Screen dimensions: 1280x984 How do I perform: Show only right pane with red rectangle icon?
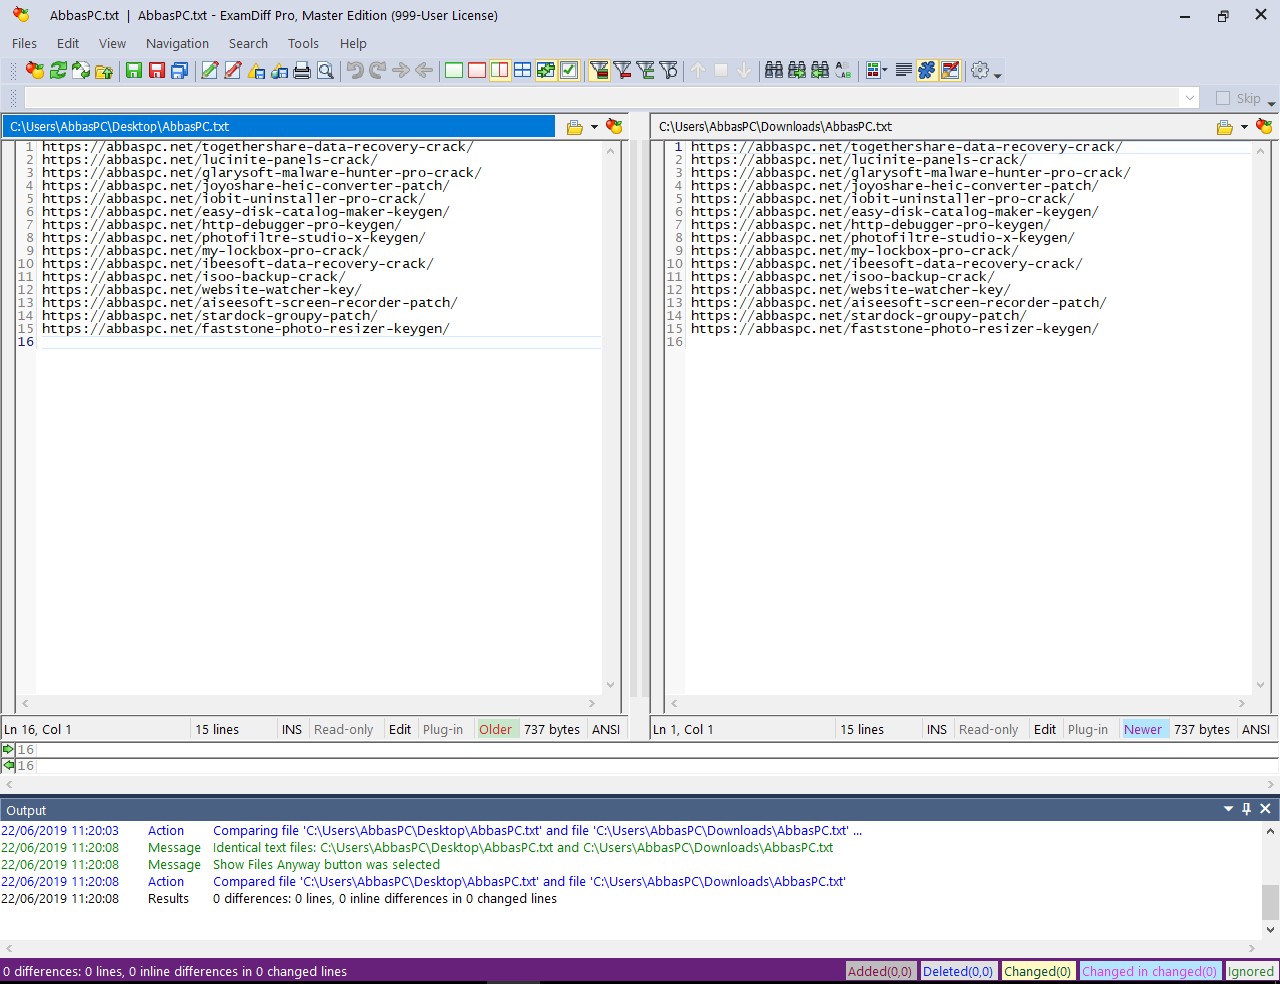477,70
